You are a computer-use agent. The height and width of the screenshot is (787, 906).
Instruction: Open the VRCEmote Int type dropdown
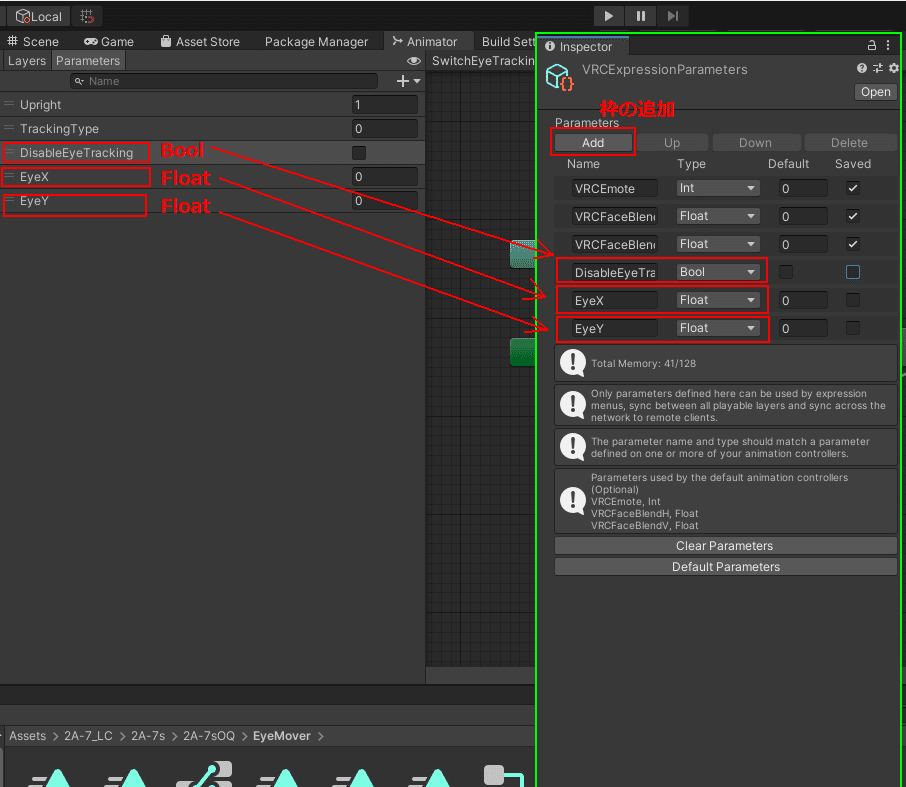point(717,188)
